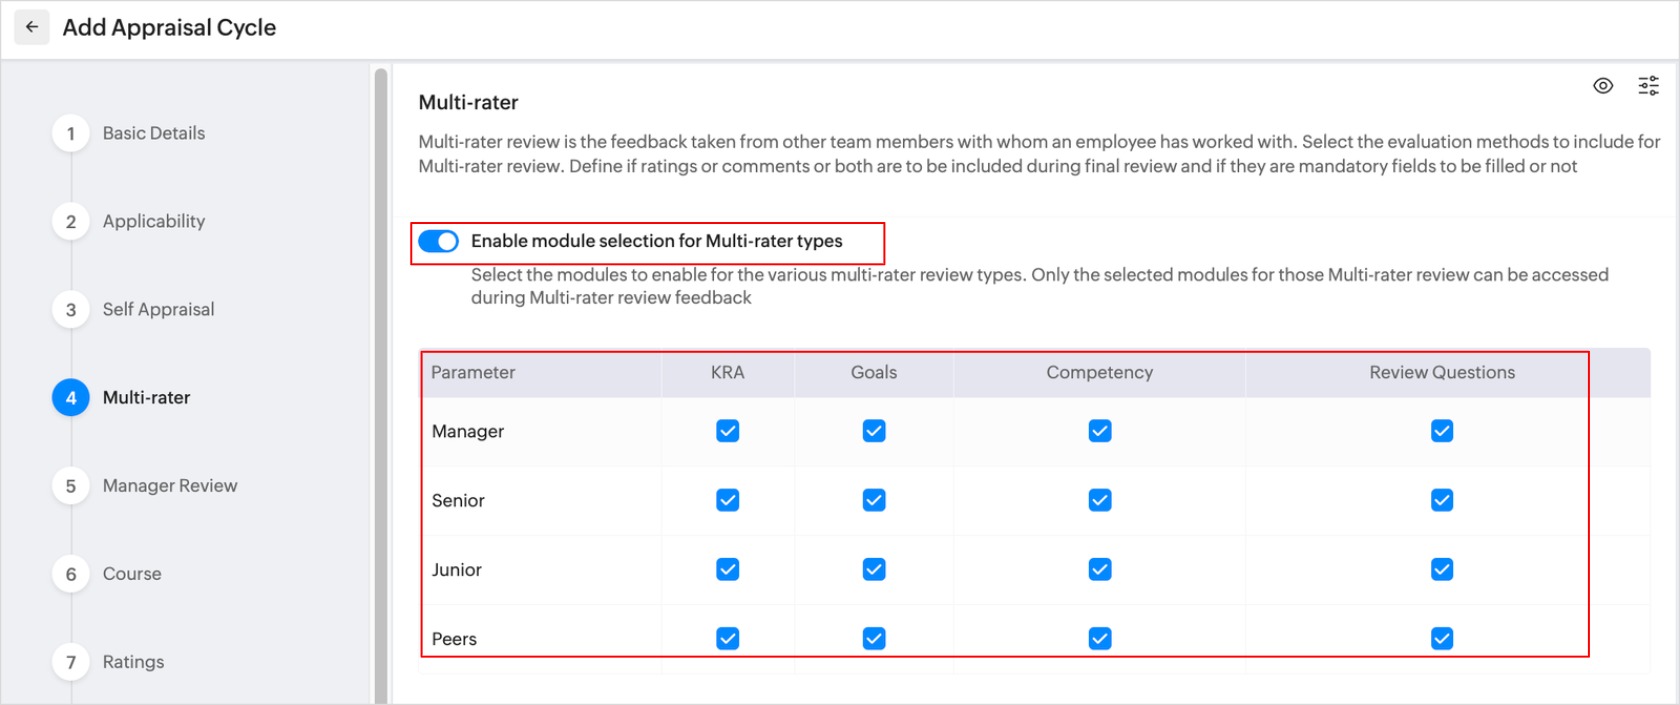Click the Parameter column header
1680x705 pixels.
pyautogui.click(x=473, y=372)
